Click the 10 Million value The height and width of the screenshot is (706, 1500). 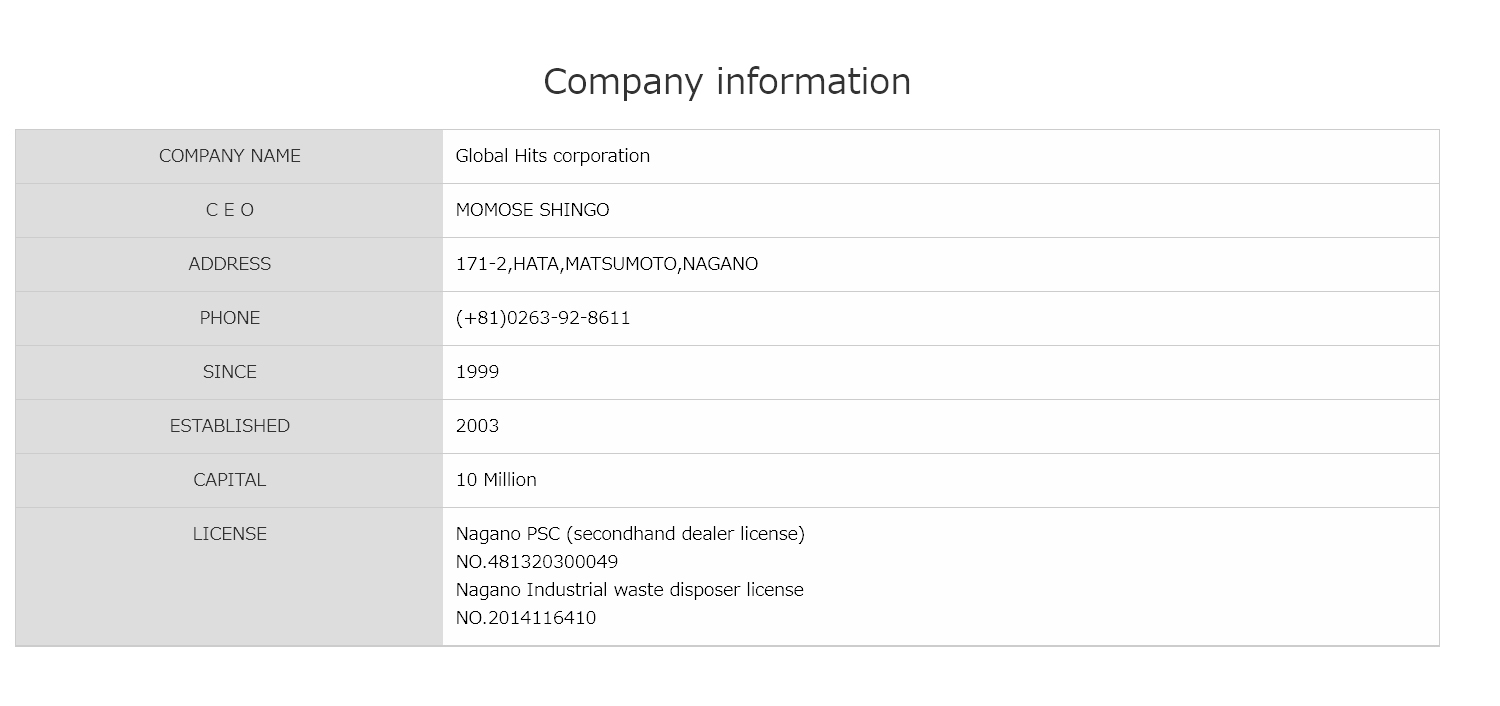click(x=497, y=480)
